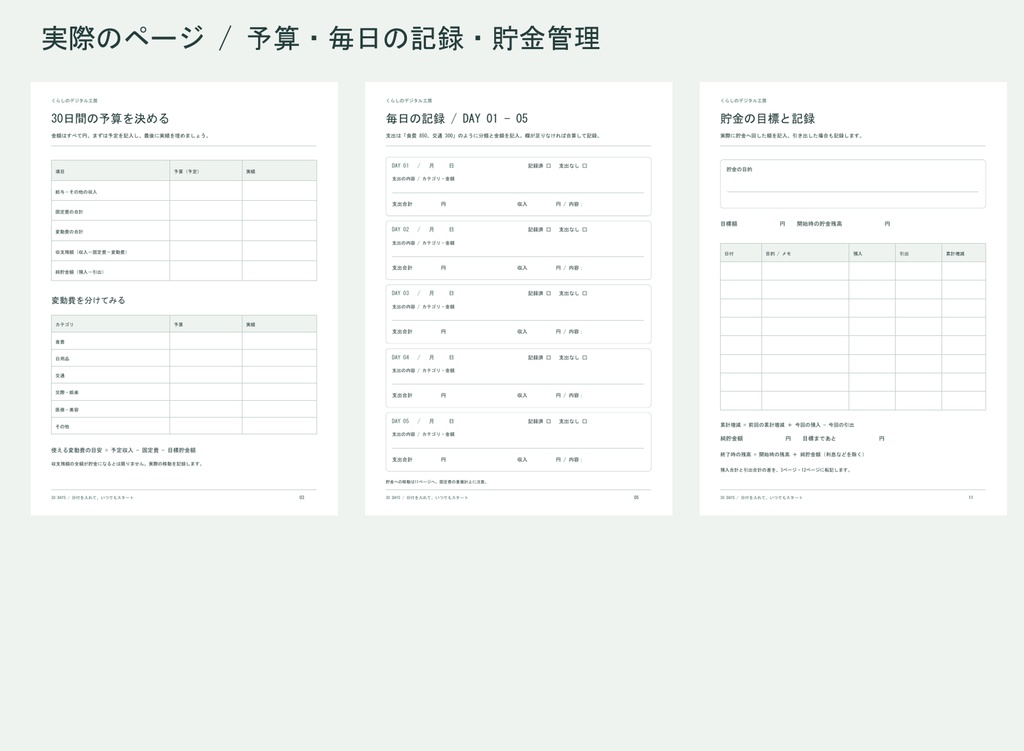Click the 純貯金額（預入−引出） row label
This screenshot has height=751, width=1024.
coord(79,272)
